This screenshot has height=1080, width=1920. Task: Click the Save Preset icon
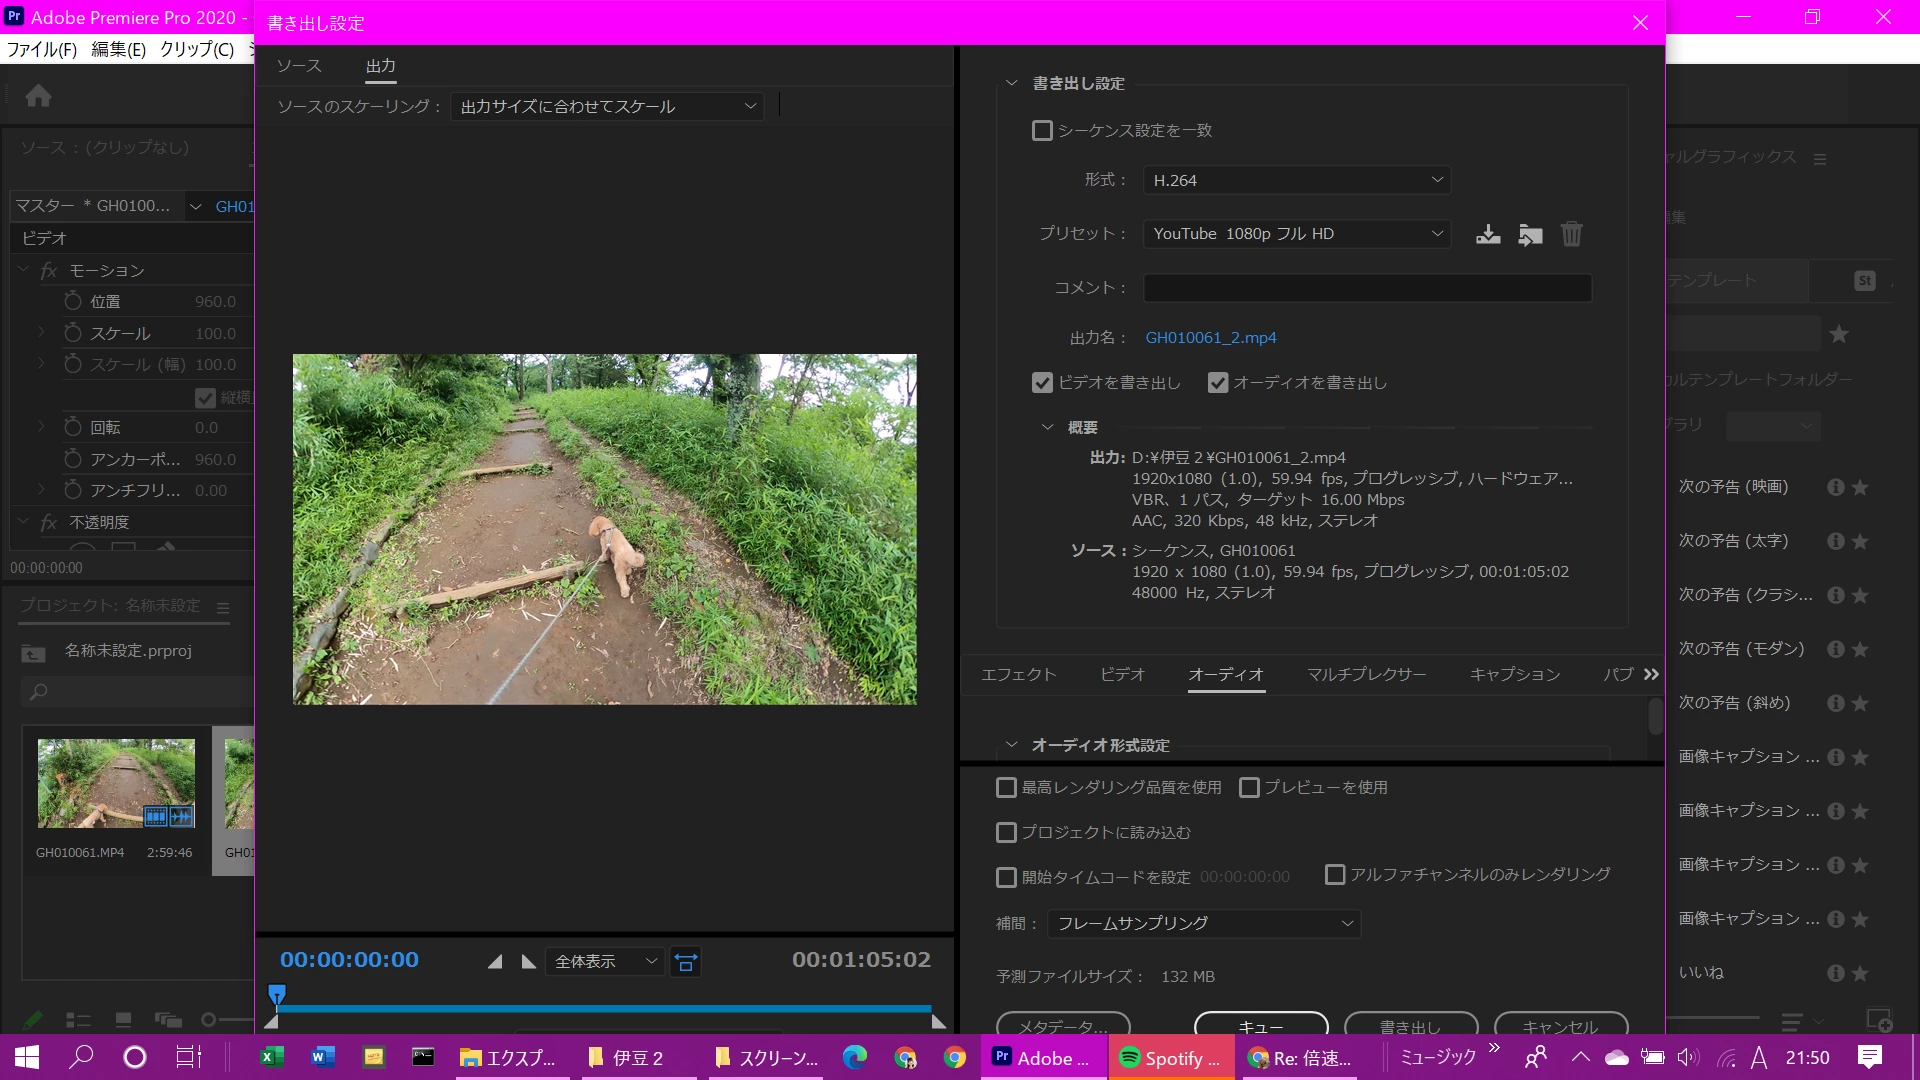(x=1488, y=234)
